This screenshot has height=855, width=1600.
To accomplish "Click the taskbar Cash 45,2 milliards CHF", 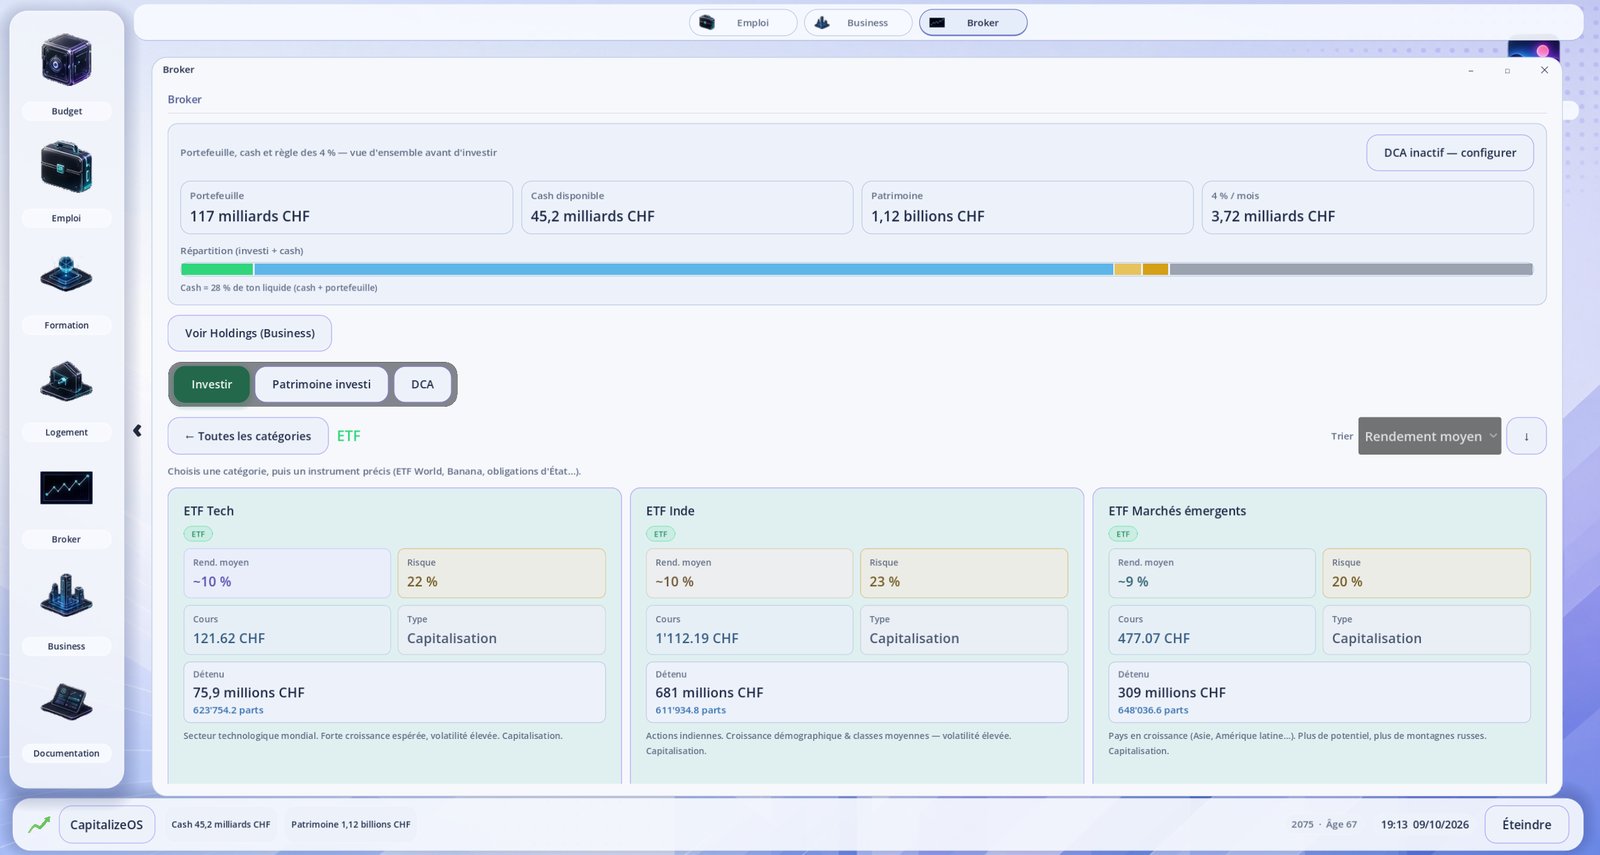I will tap(221, 825).
